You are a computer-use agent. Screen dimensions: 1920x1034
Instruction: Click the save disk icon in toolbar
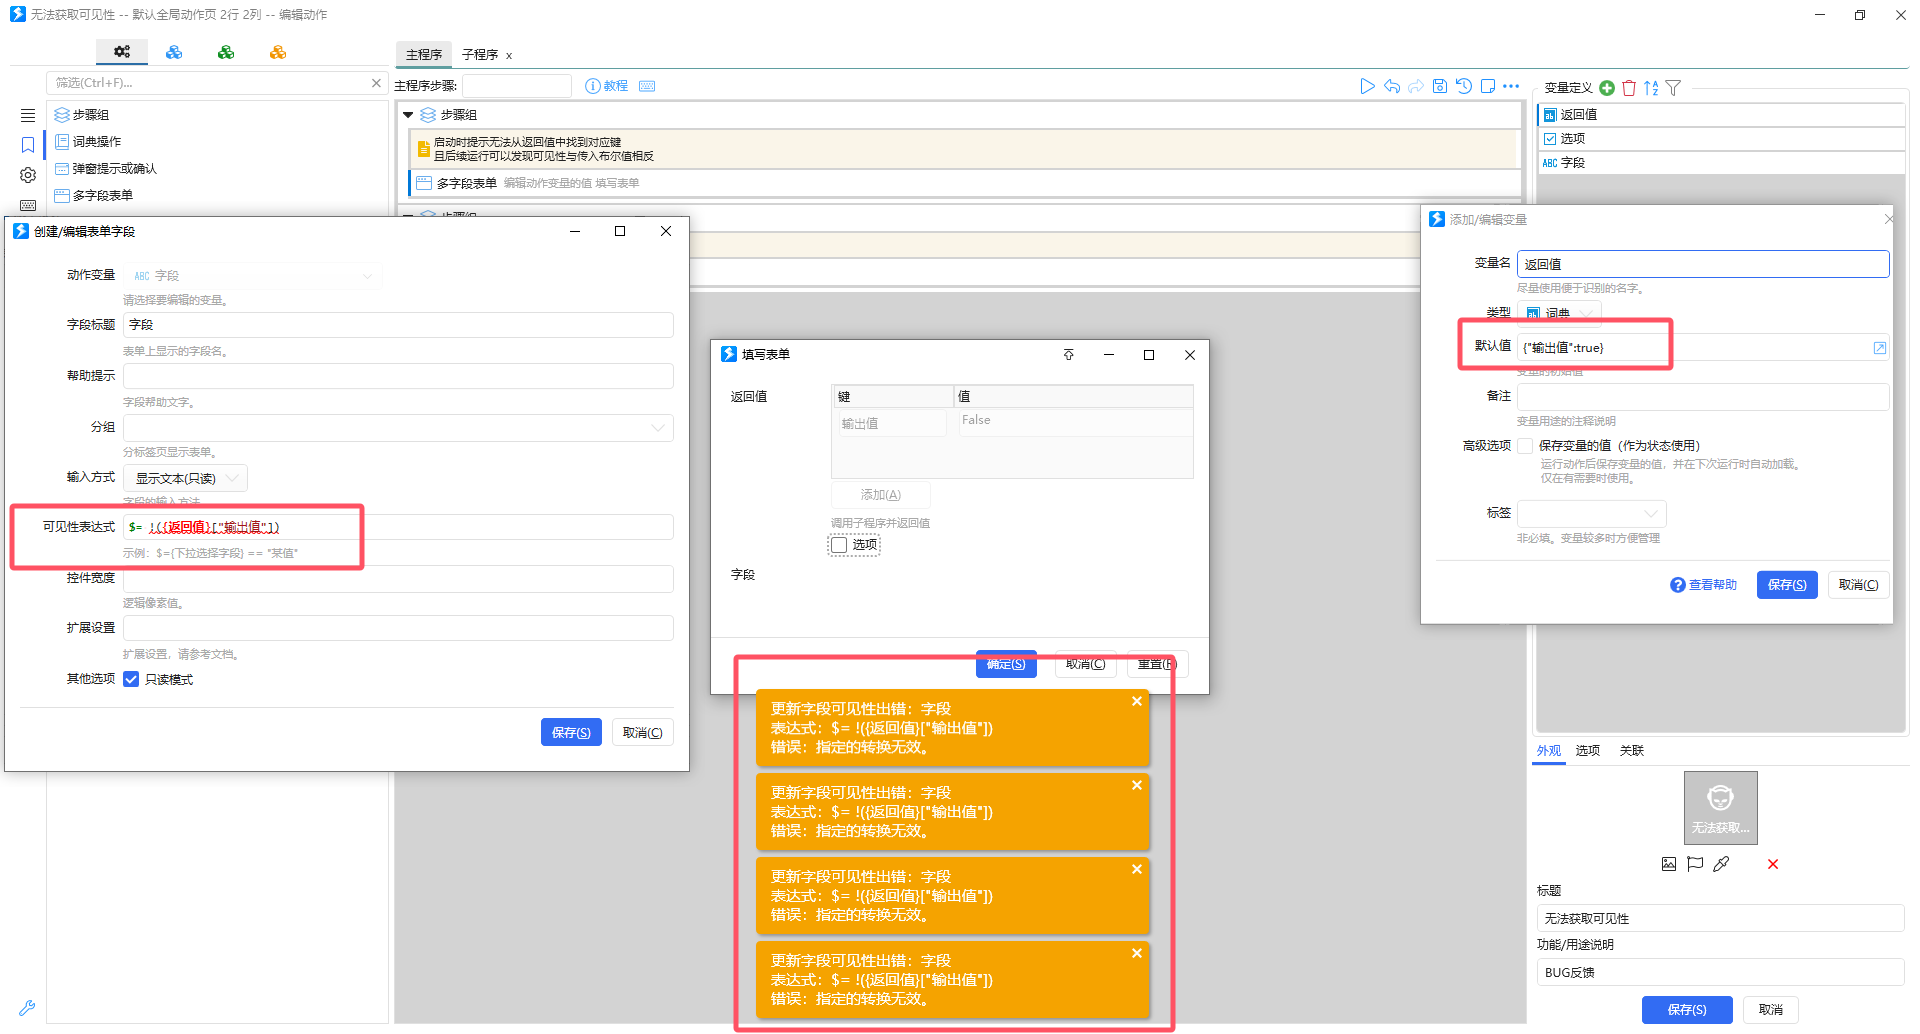pos(1440,87)
